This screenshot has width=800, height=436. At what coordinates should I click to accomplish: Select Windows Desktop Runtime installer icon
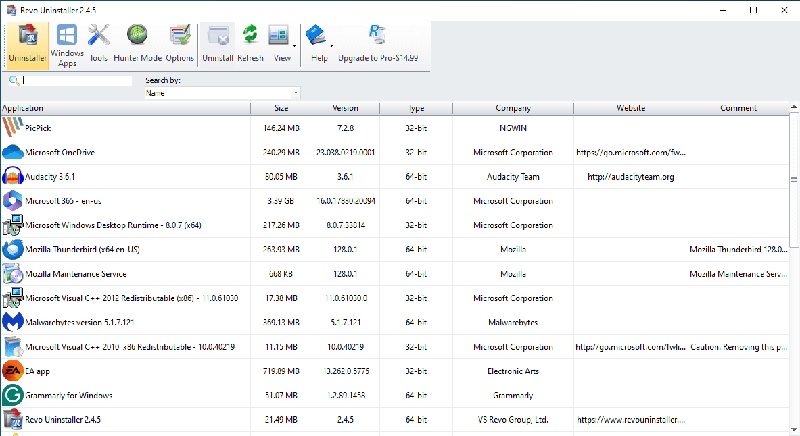[x=12, y=225]
